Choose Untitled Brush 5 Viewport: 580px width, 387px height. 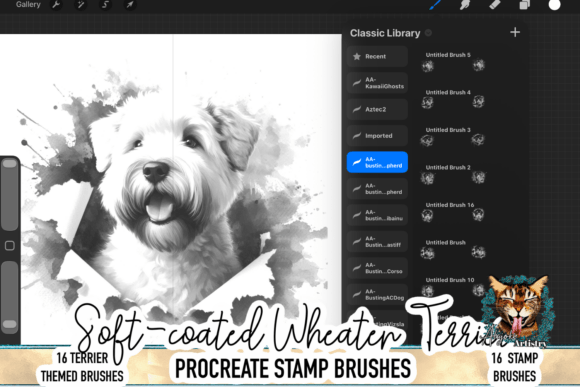point(453,62)
